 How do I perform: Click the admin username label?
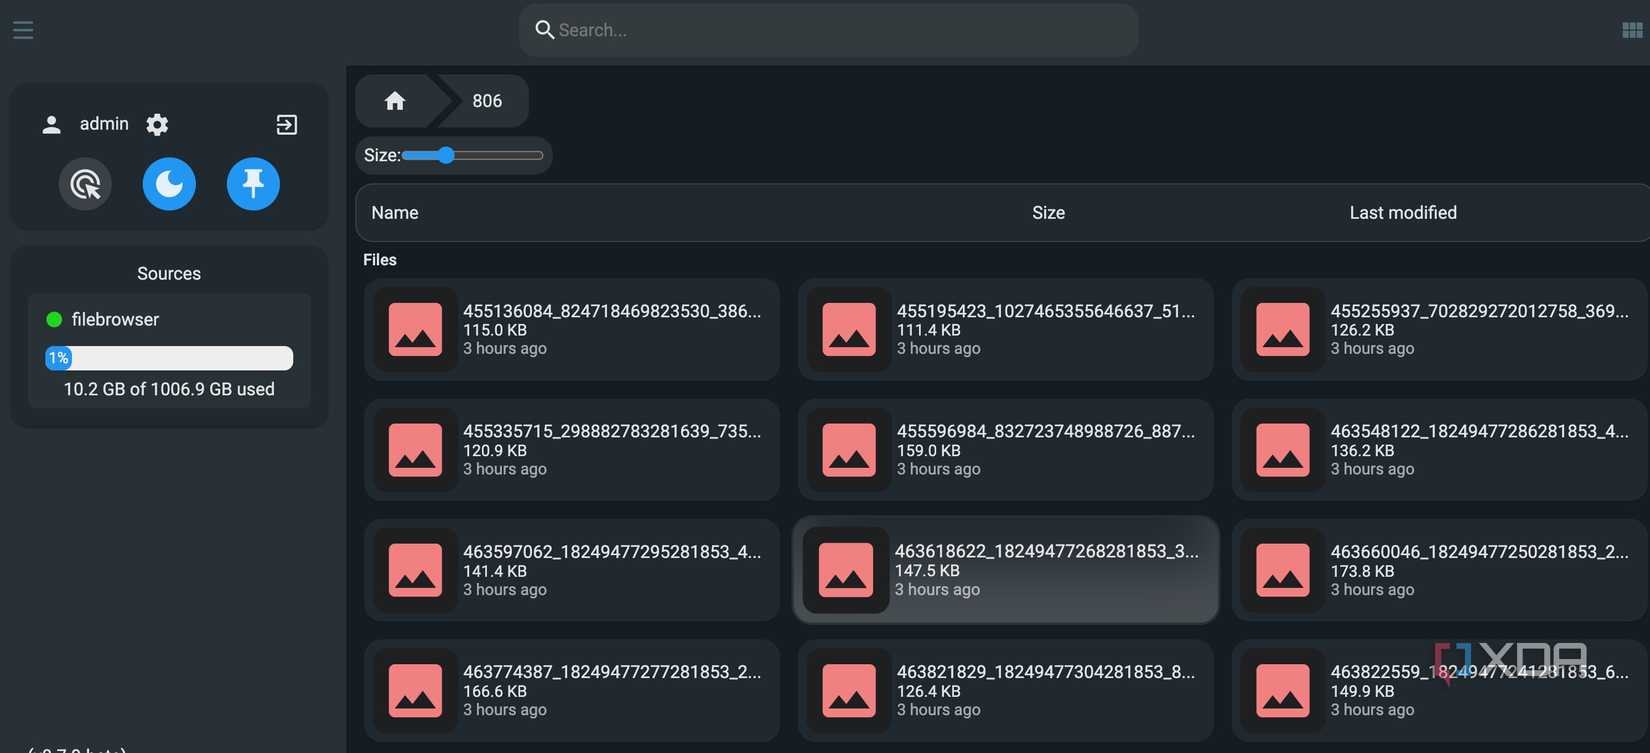[x=104, y=124]
